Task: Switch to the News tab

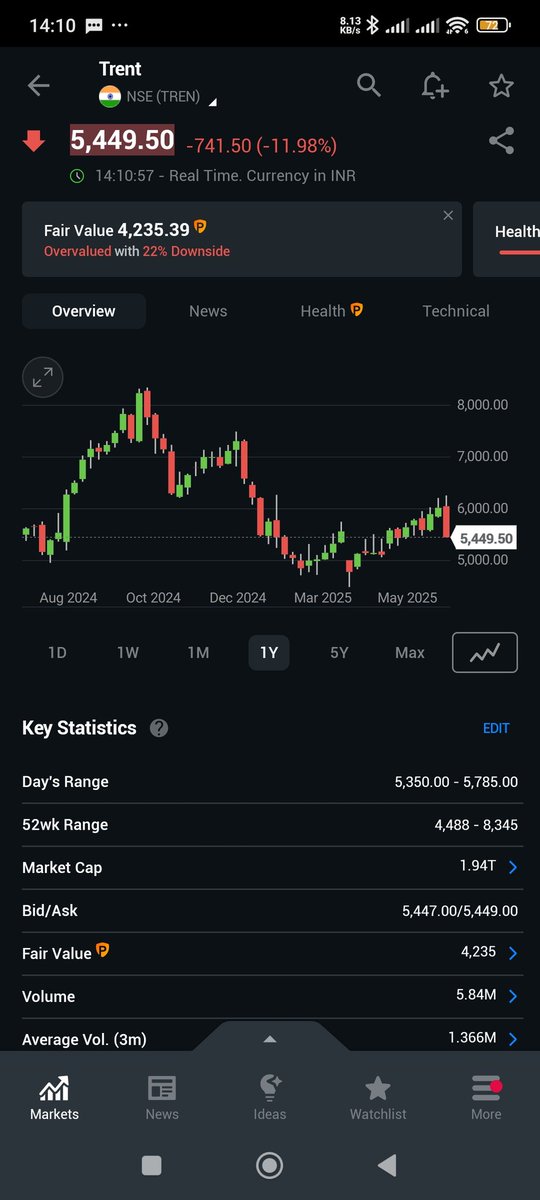Action: [x=208, y=311]
